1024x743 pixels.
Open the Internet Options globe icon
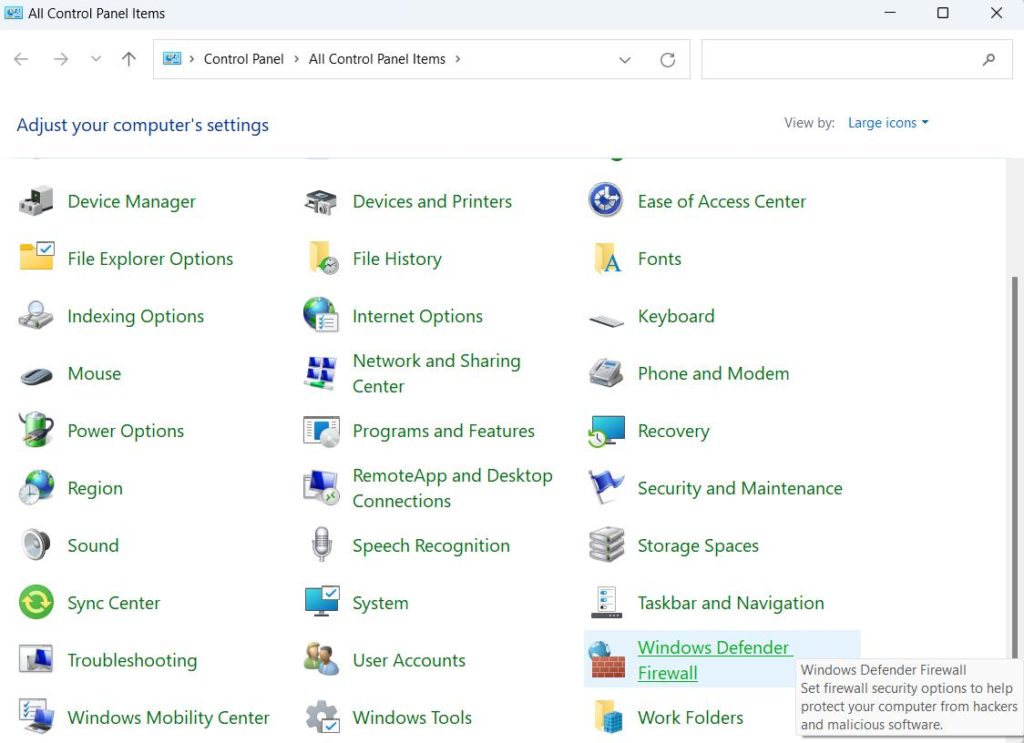tap(321, 315)
